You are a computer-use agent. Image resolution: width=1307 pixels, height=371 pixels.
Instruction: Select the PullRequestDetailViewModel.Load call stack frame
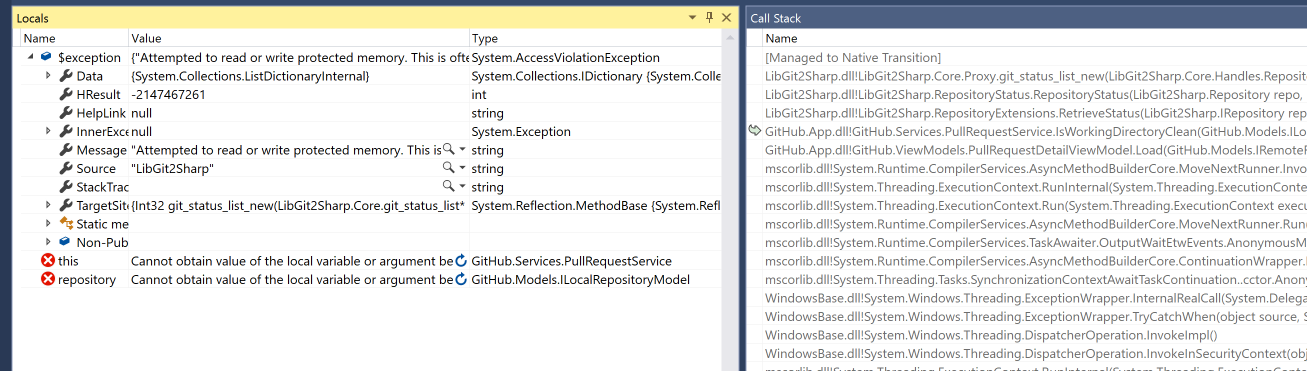1035,150
